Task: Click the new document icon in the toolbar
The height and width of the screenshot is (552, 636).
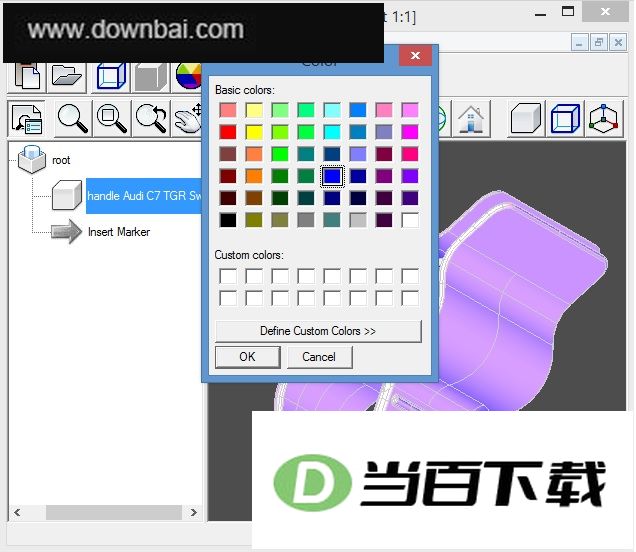Action: pos(27,76)
